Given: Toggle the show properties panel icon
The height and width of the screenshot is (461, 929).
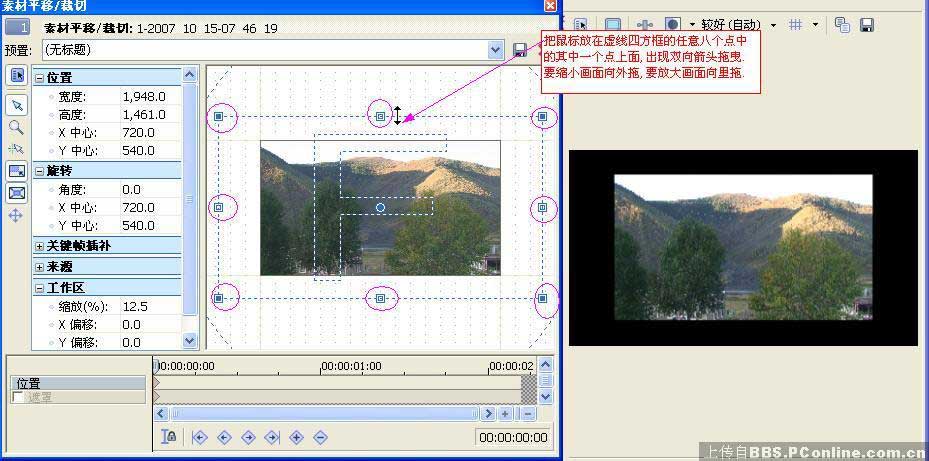Looking at the screenshot, I should coord(17,75).
